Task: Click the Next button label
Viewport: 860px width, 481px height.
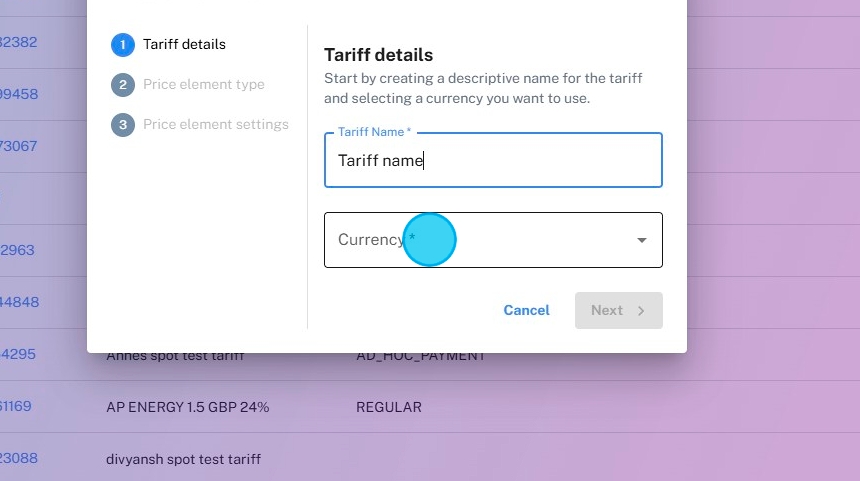Action: [x=607, y=311]
